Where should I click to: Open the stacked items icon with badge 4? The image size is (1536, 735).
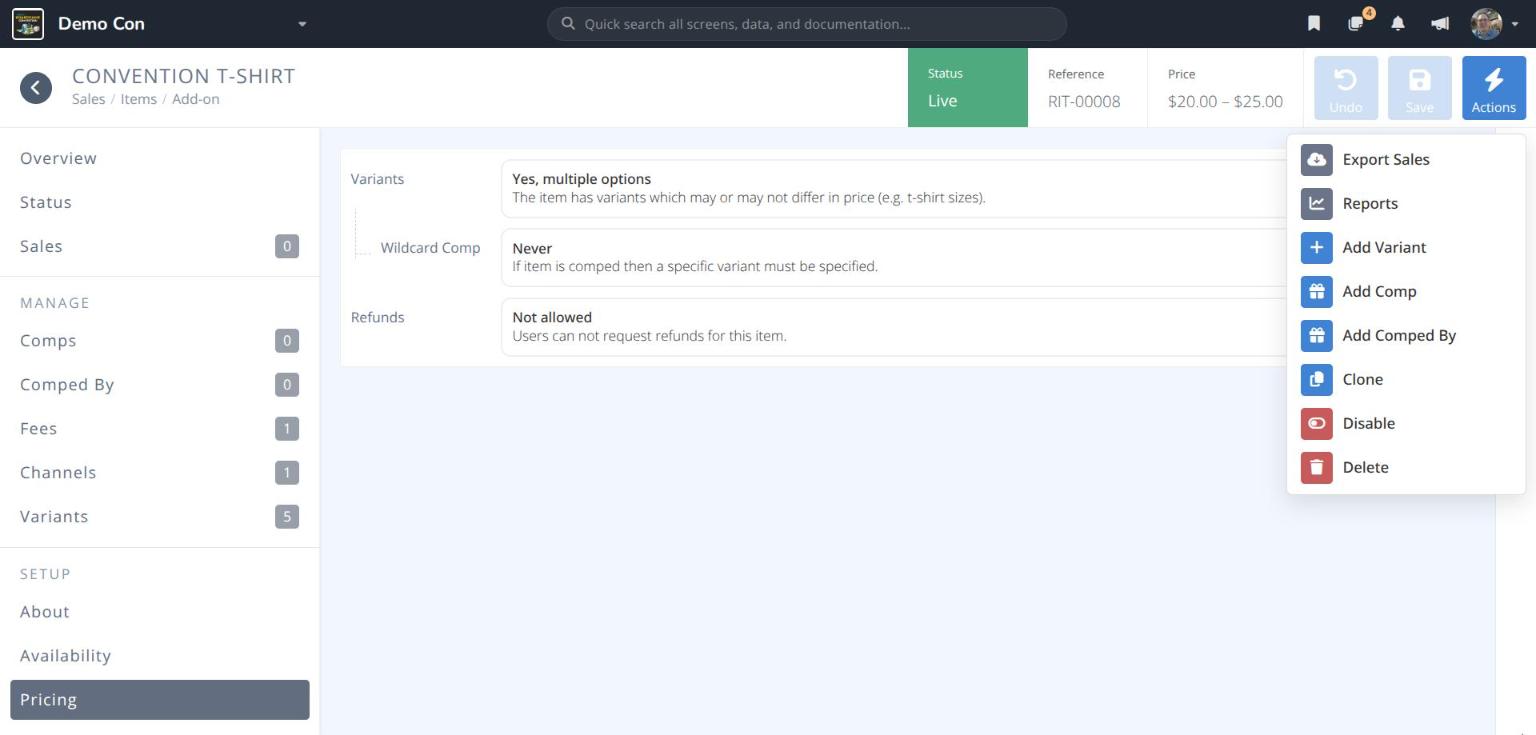(1356, 23)
